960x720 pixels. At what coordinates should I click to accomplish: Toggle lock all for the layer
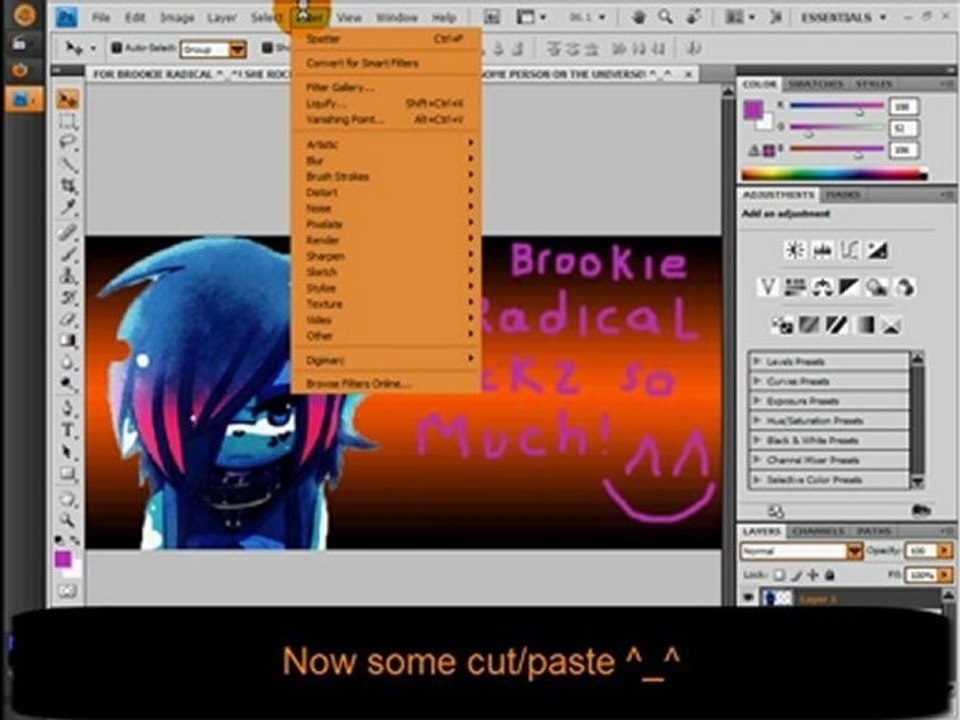[x=830, y=575]
